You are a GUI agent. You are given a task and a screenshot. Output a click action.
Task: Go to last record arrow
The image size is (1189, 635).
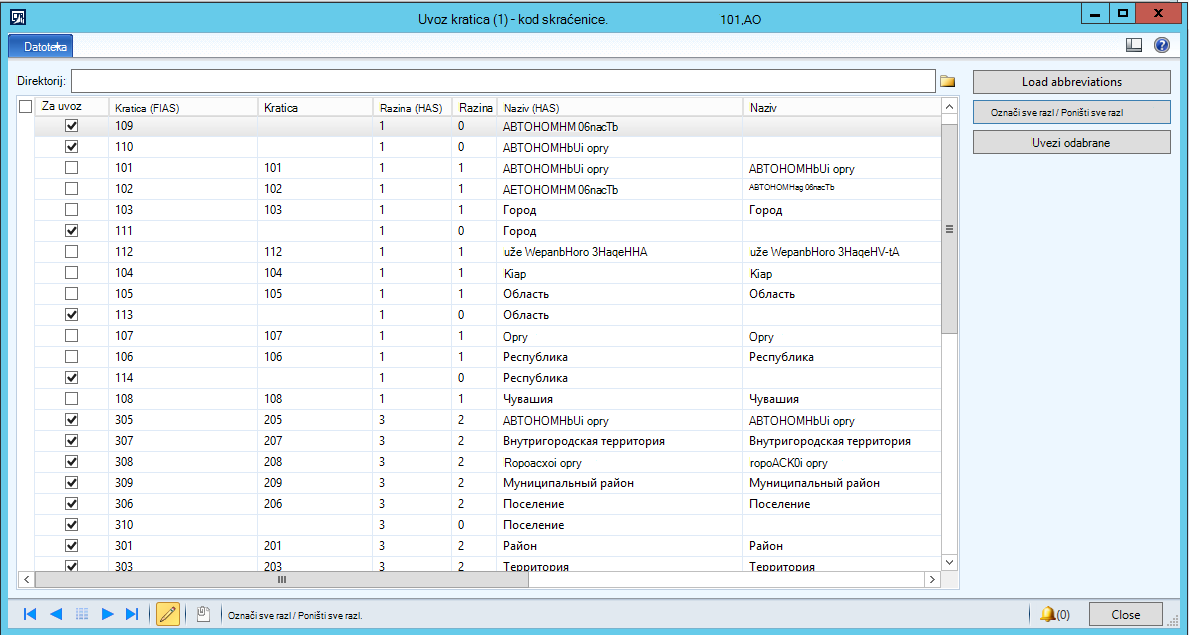click(x=132, y=614)
